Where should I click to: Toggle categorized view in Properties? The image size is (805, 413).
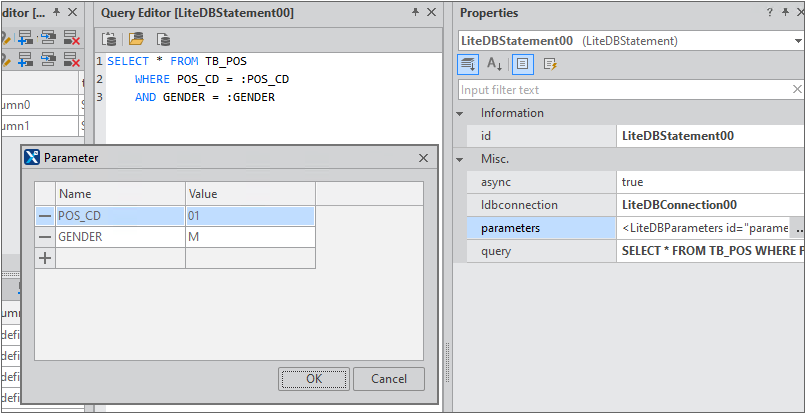coord(468,65)
